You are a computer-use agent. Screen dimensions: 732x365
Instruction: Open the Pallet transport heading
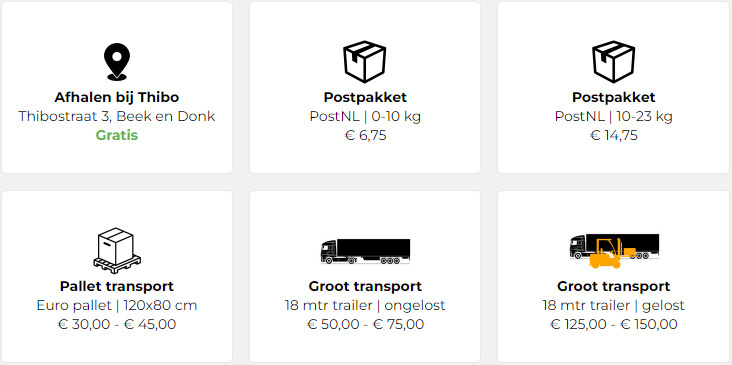coord(117,286)
